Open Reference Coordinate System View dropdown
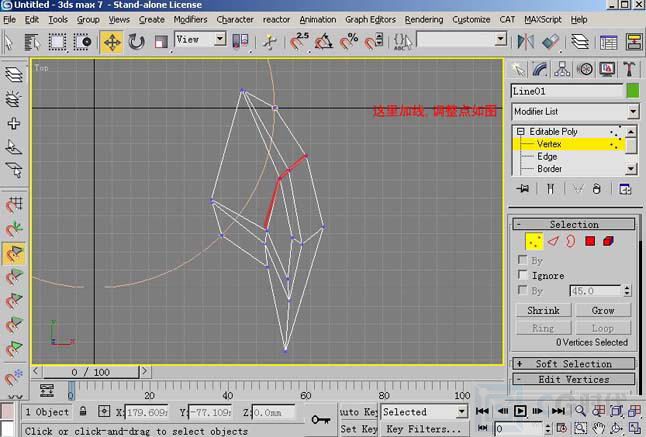Screen dimensions: 646x437 [220, 39]
